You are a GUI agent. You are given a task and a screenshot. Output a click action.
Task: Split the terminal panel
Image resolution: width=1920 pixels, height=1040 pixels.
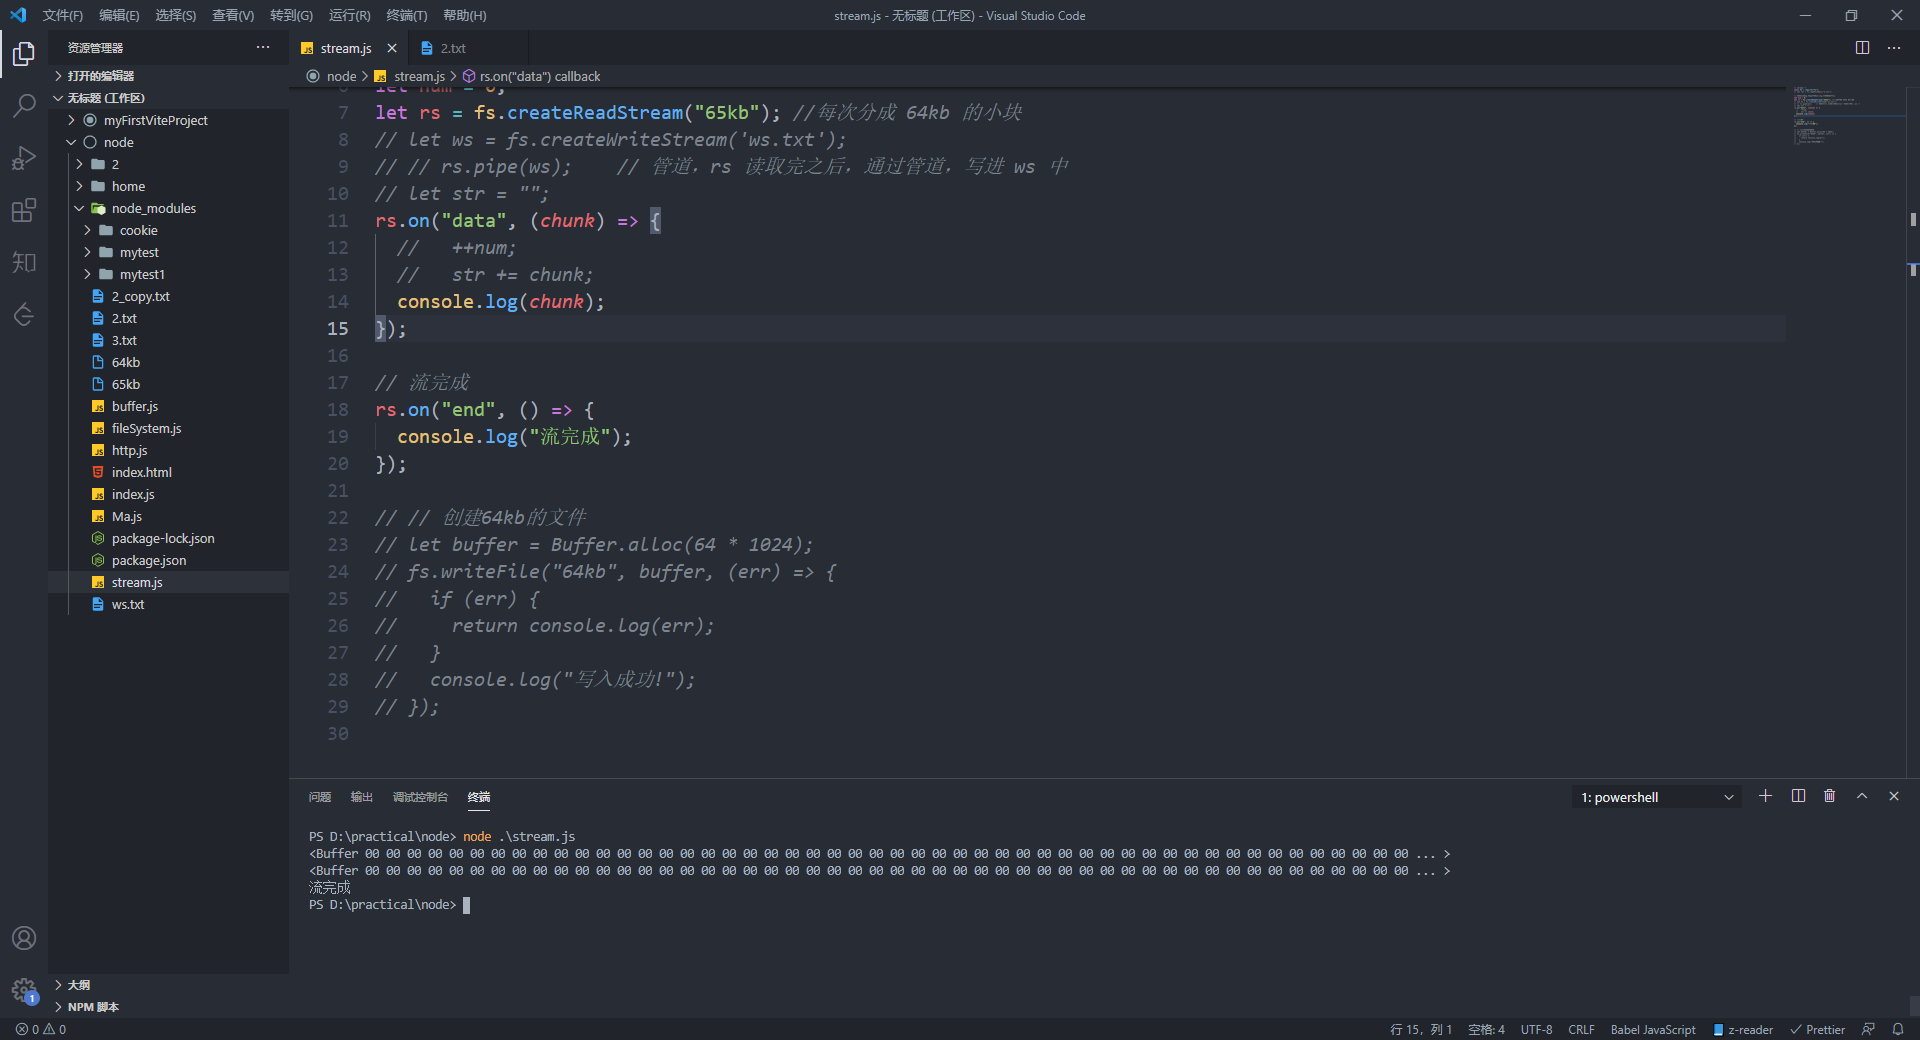pyautogui.click(x=1798, y=796)
